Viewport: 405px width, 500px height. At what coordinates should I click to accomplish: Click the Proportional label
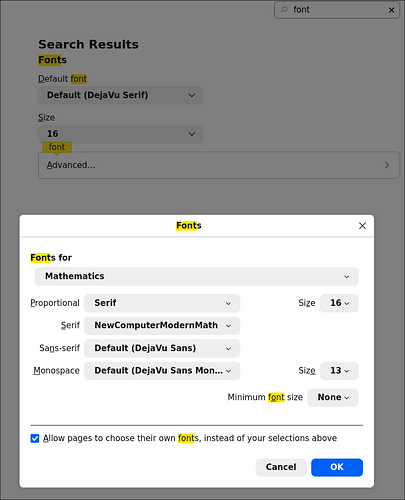55,303
